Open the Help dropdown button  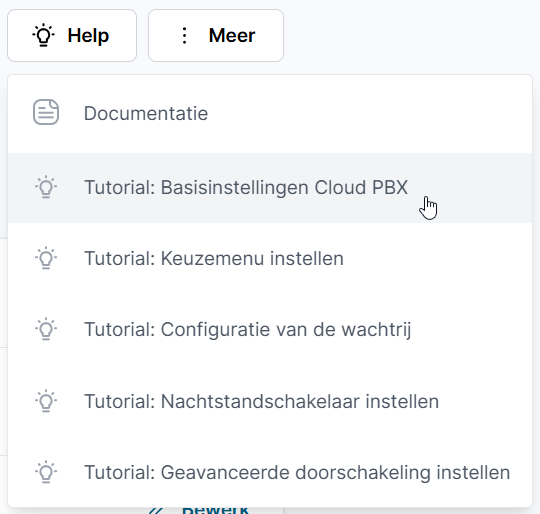click(72, 35)
